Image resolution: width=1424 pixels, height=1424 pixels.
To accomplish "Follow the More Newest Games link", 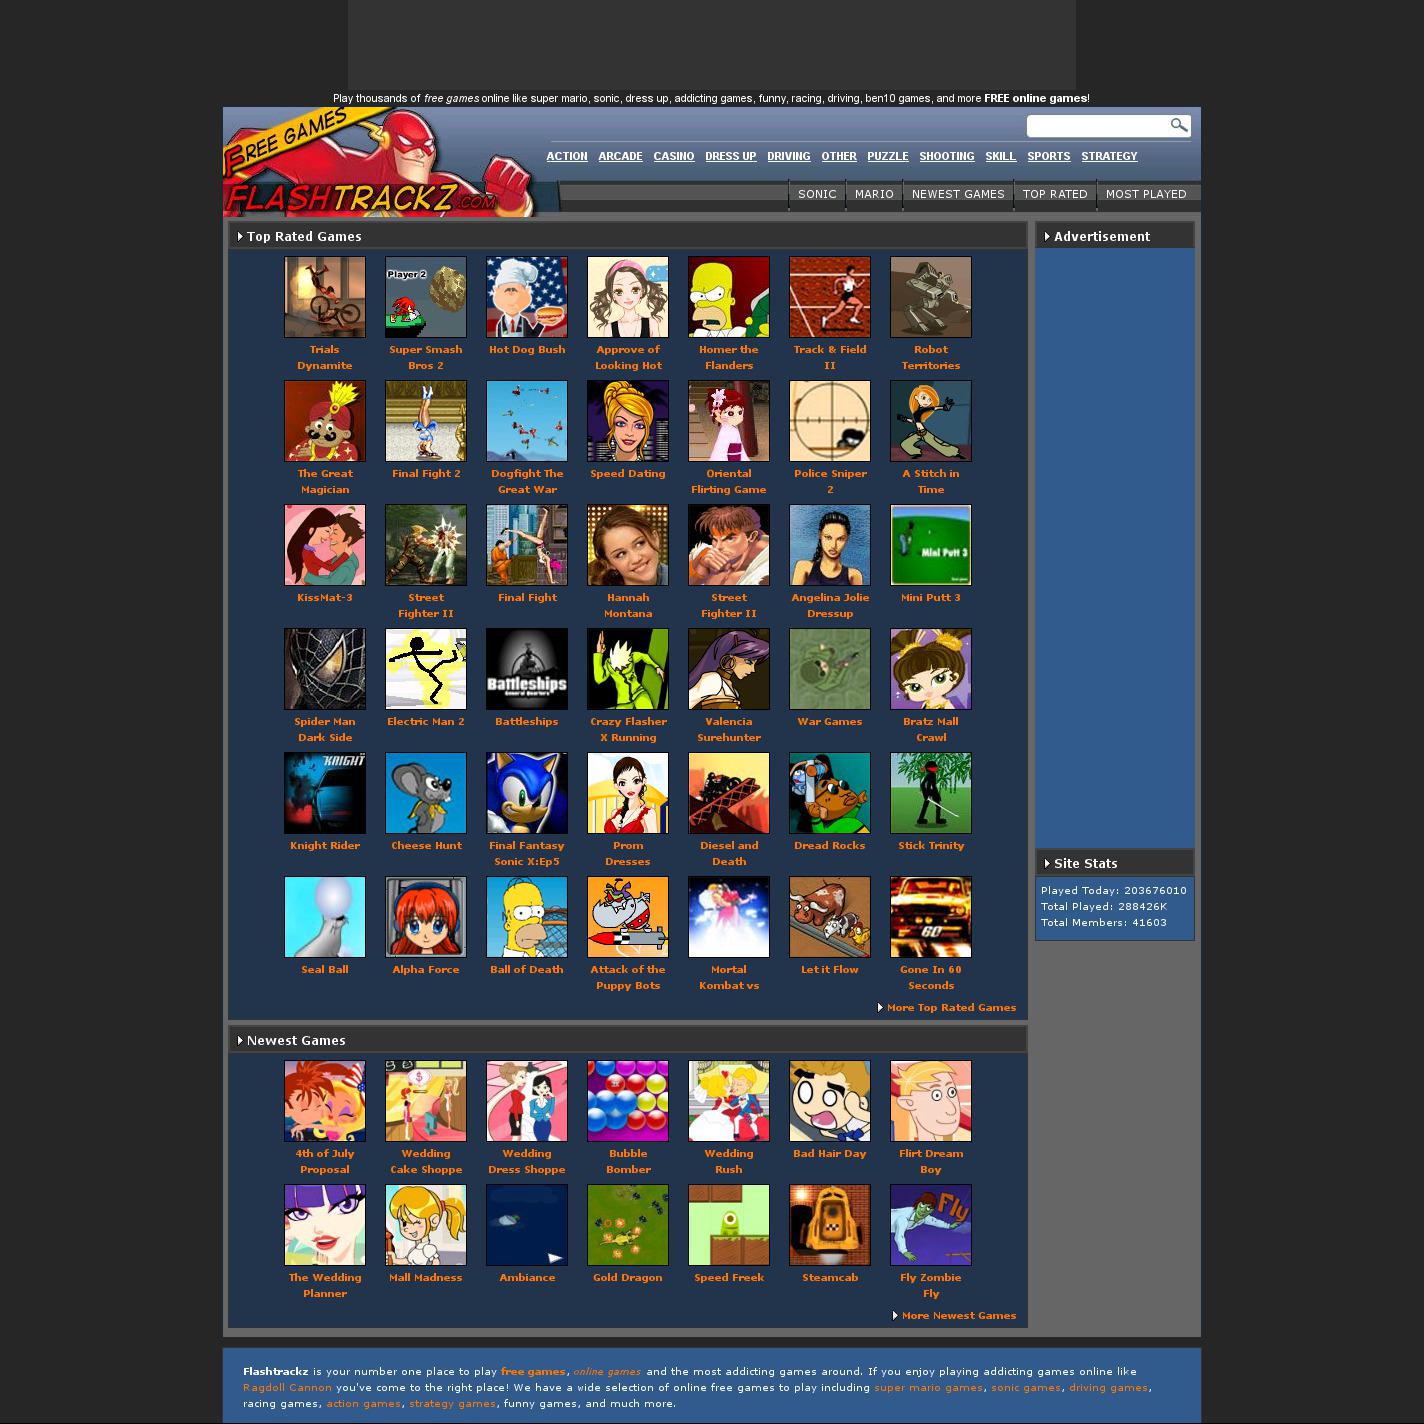I will coord(959,1315).
